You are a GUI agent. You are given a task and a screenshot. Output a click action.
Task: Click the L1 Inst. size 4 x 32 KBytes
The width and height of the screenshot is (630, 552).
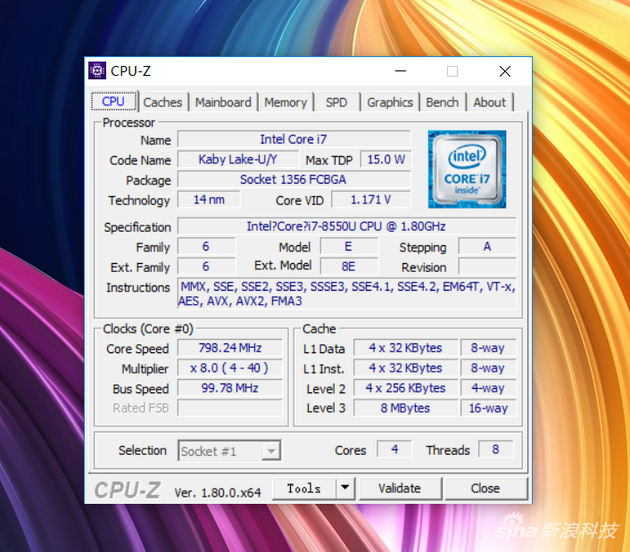pyautogui.click(x=405, y=368)
